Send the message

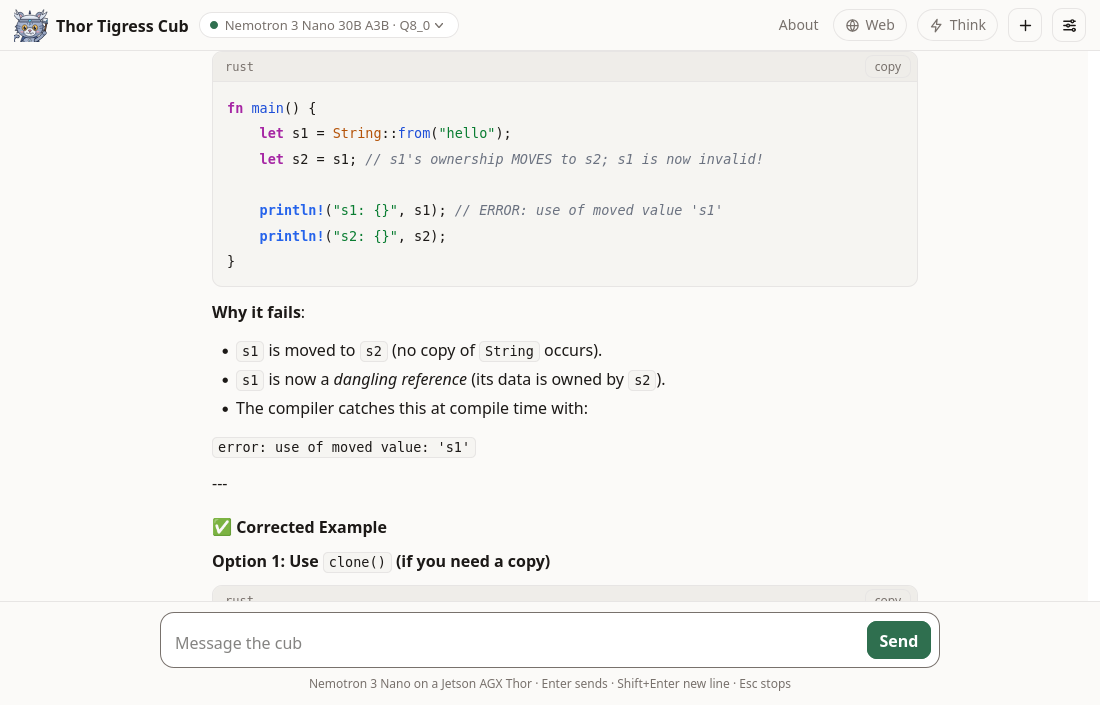click(898, 640)
